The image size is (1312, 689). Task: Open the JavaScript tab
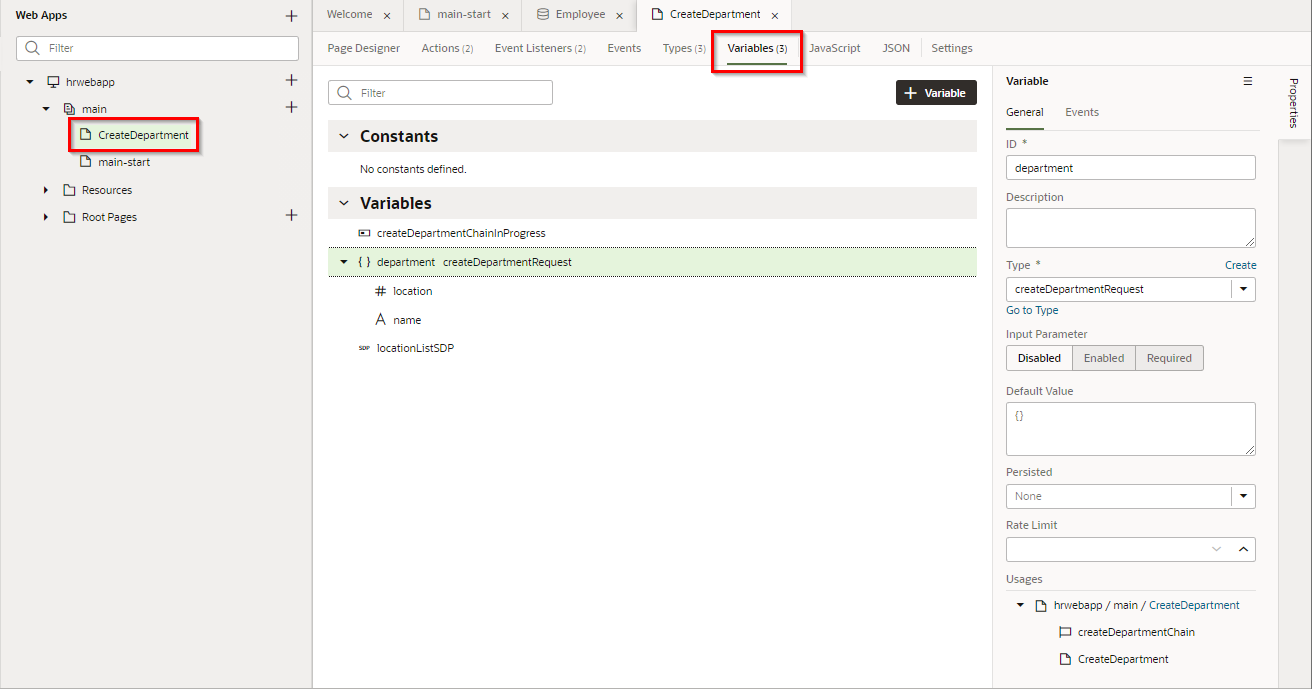(834, 48)
